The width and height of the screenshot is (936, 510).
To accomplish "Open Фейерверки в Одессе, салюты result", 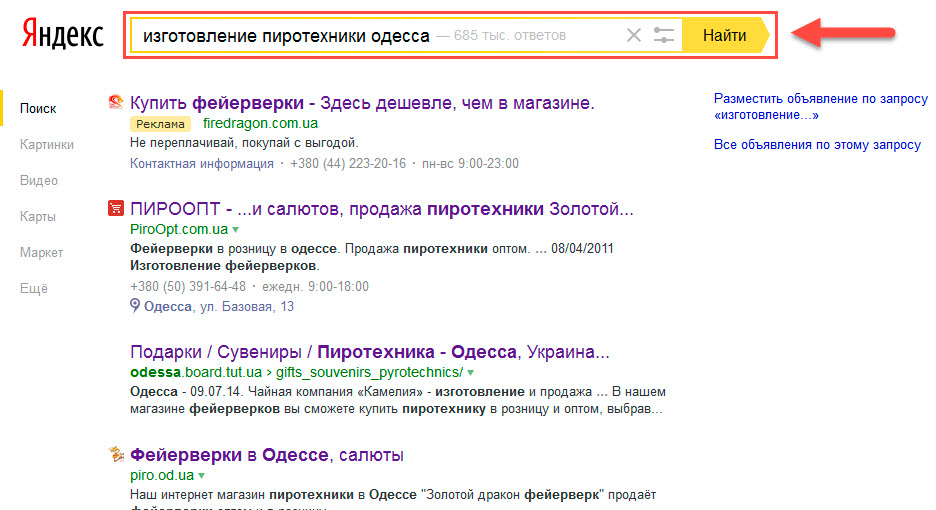I will (267, 455).
